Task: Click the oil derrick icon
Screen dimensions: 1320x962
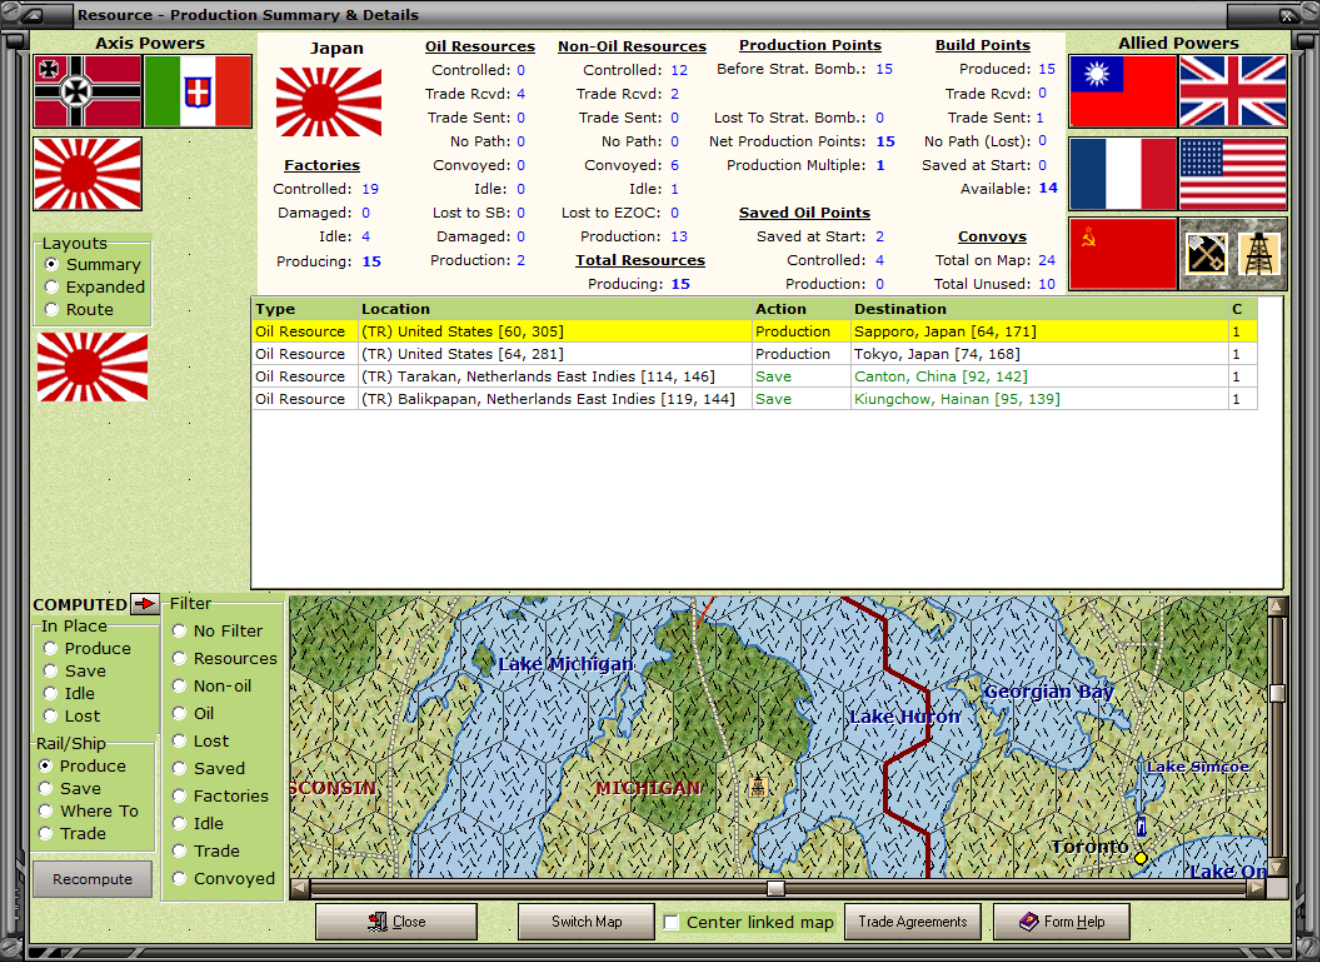Action: point(1259,254)
